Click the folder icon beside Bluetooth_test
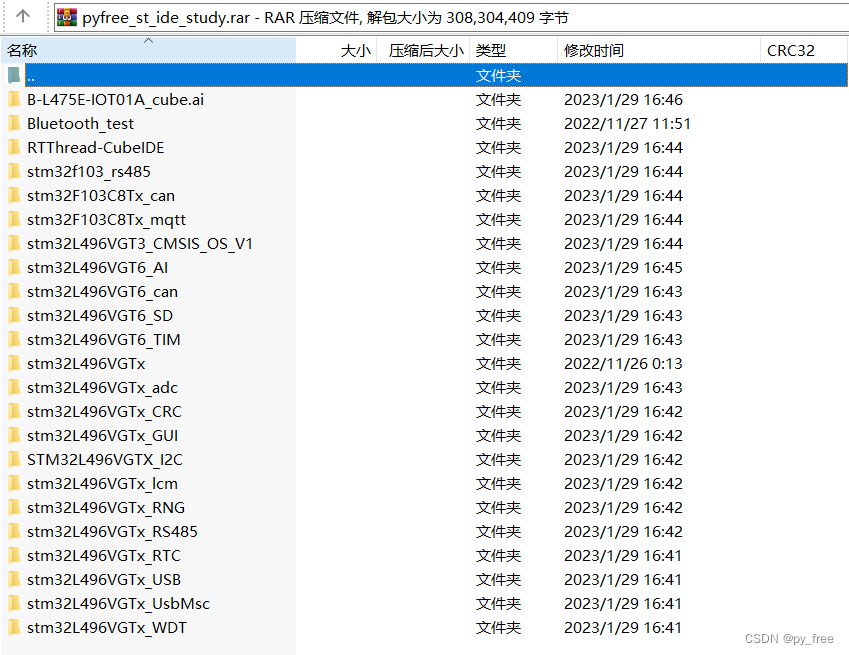Viewport: 849px width, 655px height. point(14,123)
